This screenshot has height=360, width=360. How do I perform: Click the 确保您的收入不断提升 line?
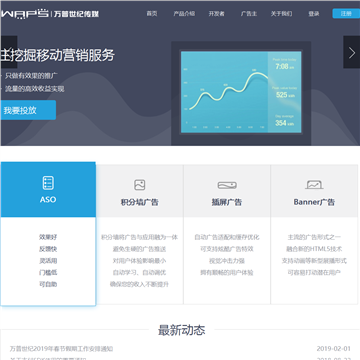coord(139,284)
